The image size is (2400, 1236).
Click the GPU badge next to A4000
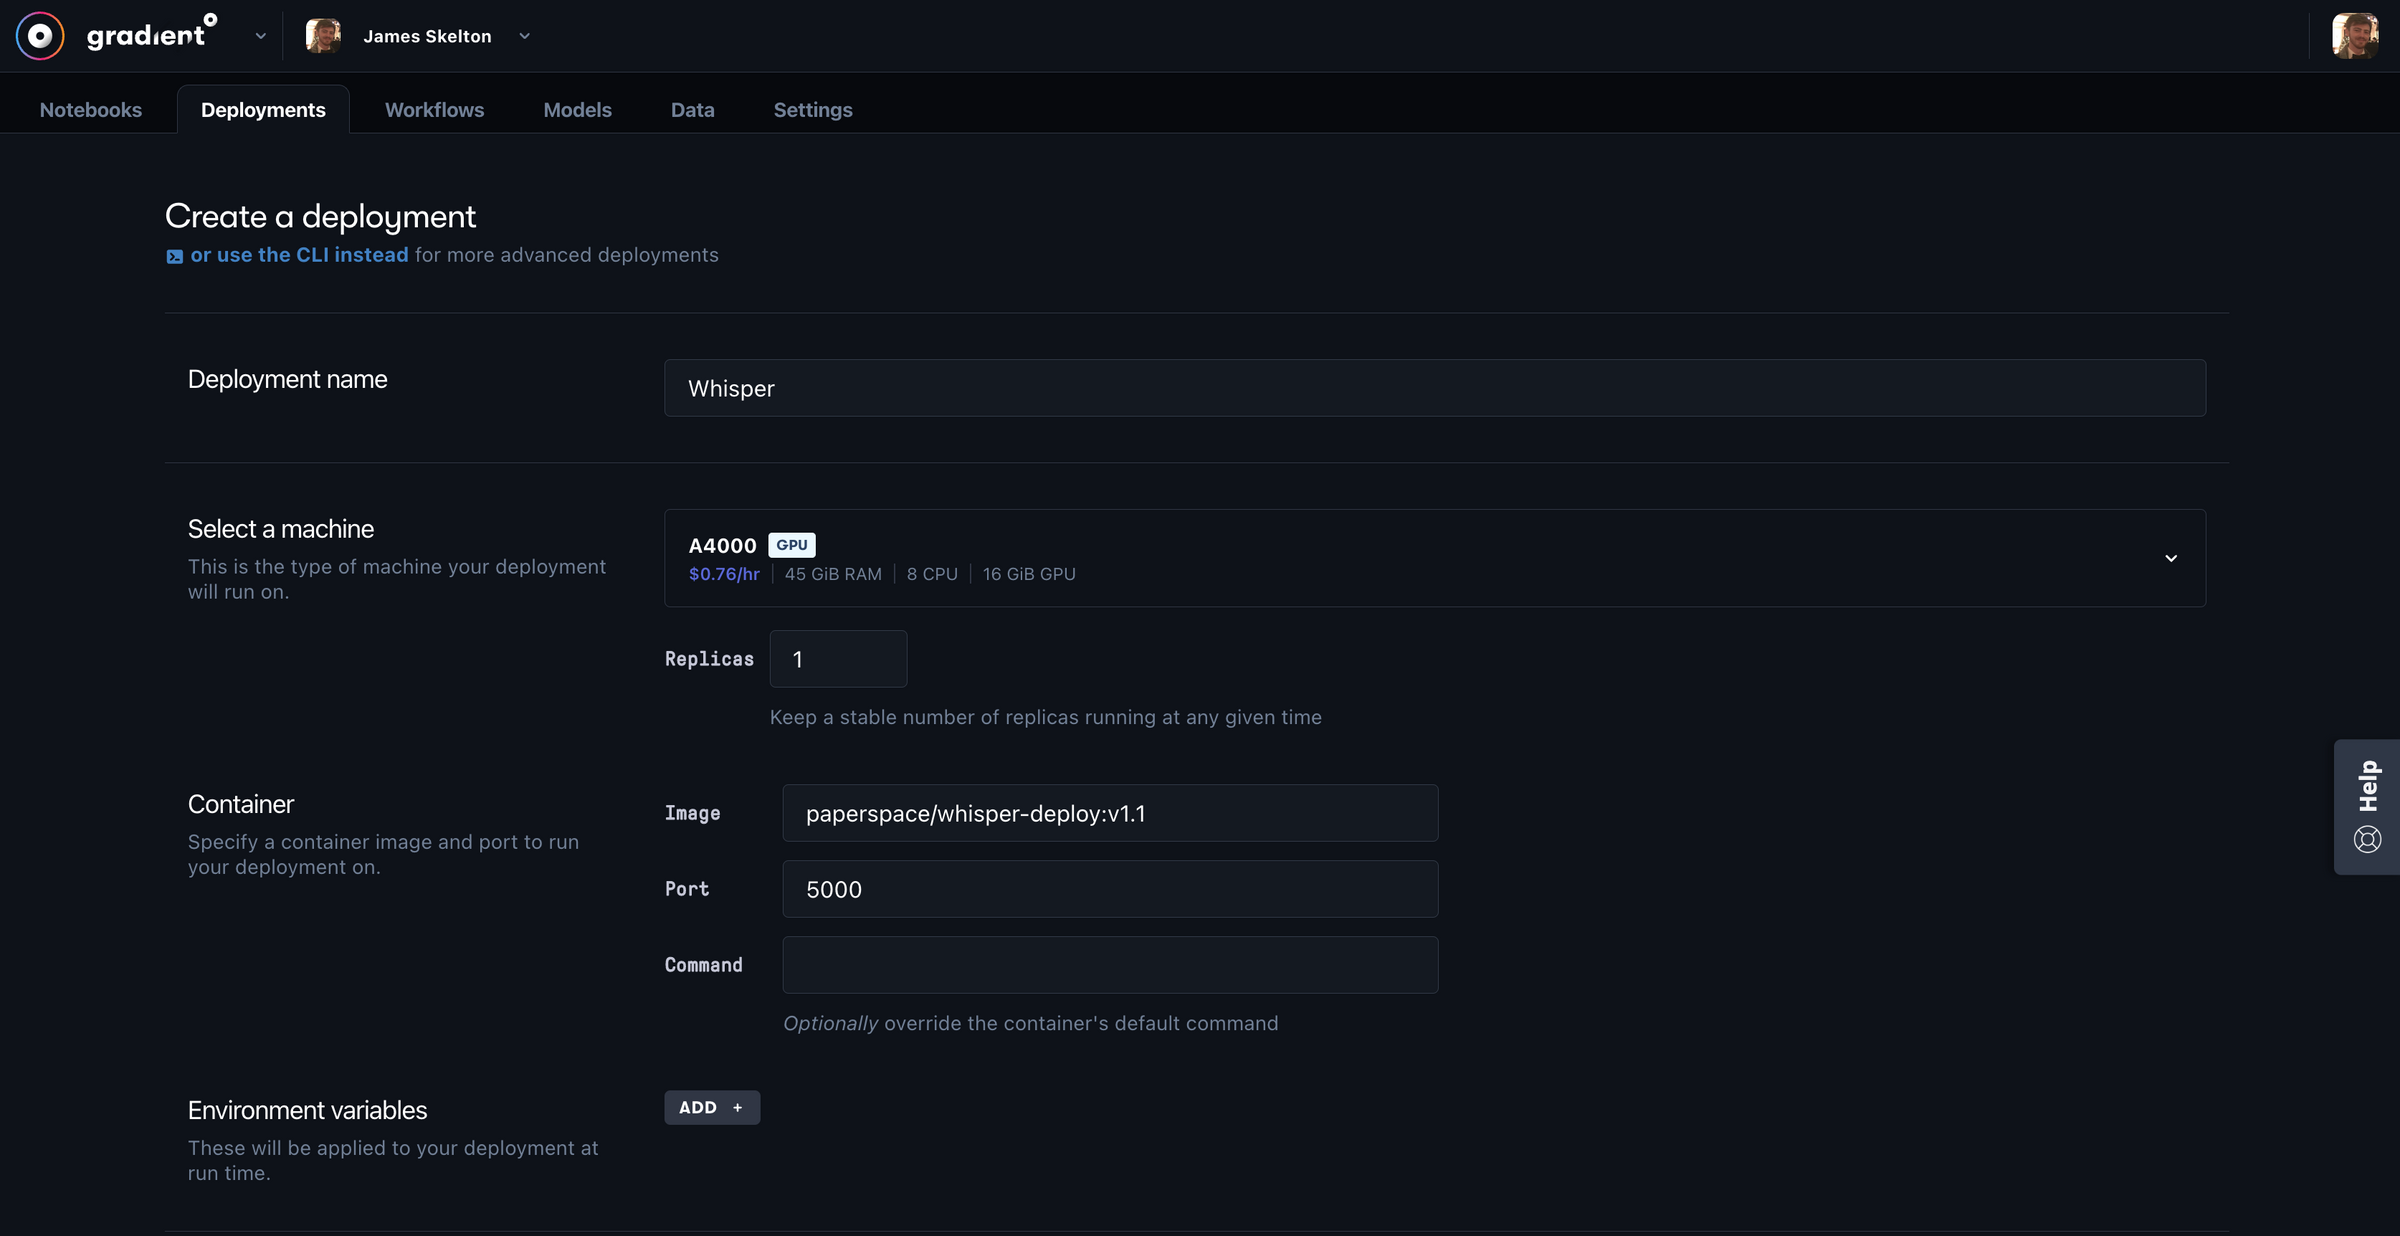[790, 545]
